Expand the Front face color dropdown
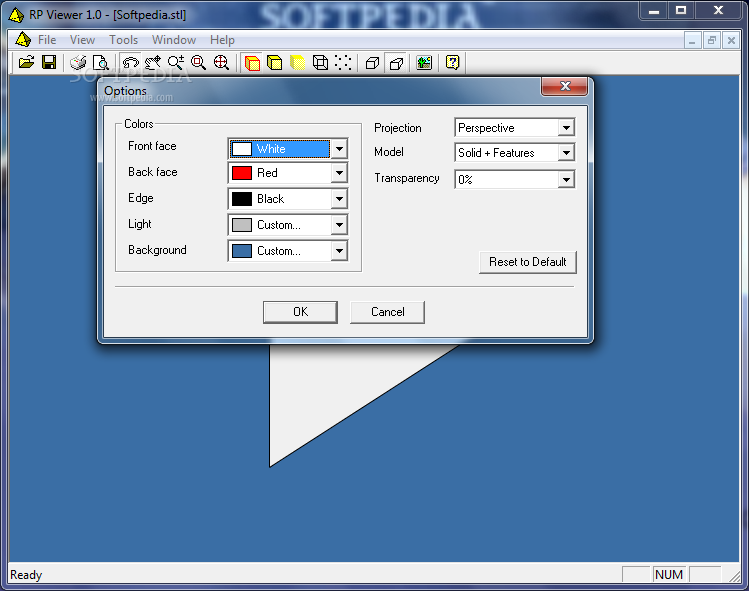The image size is (749, 591). click(x=339, y=149)
